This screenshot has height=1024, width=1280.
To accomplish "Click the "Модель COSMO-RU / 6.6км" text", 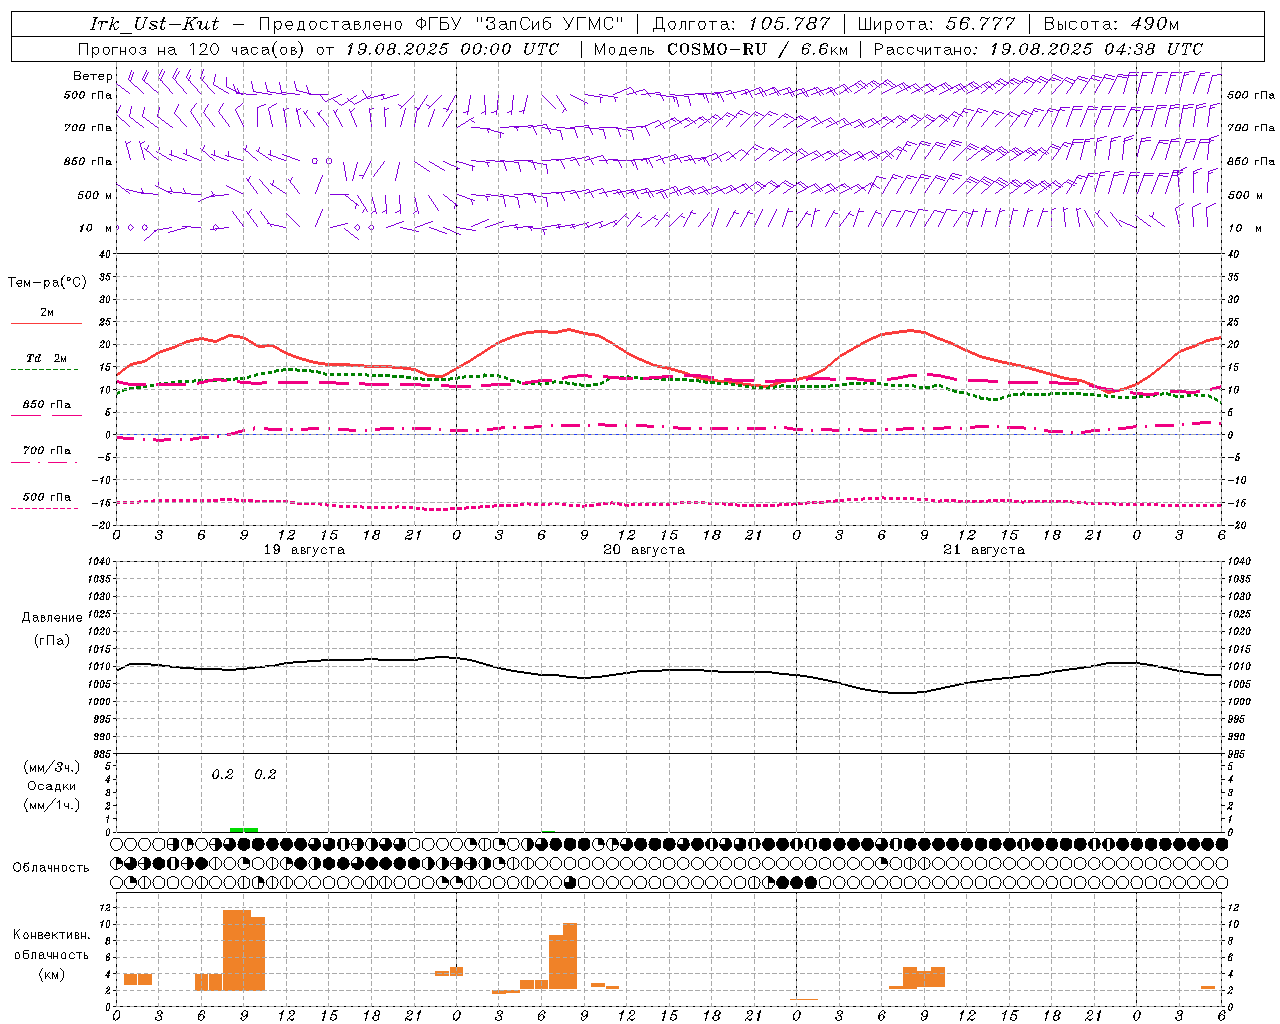I will pyautogui.click(x=721, y=49).
